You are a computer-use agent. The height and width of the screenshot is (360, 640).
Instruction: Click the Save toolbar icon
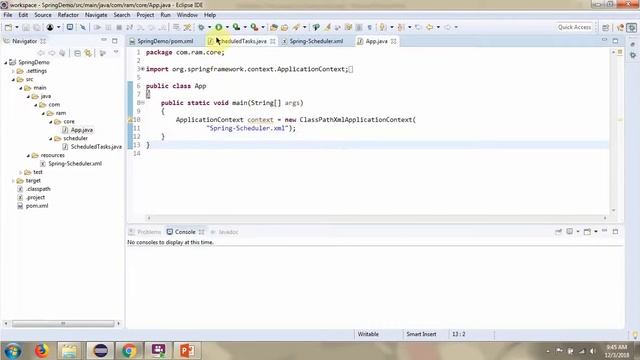[26, 27]
